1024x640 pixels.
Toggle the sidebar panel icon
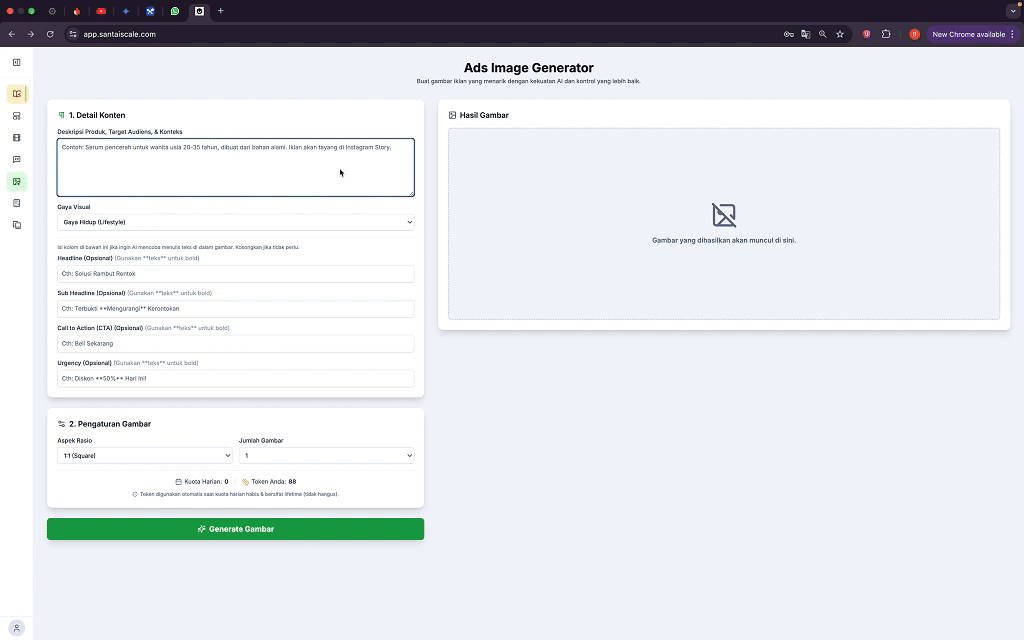coord(16,62)
